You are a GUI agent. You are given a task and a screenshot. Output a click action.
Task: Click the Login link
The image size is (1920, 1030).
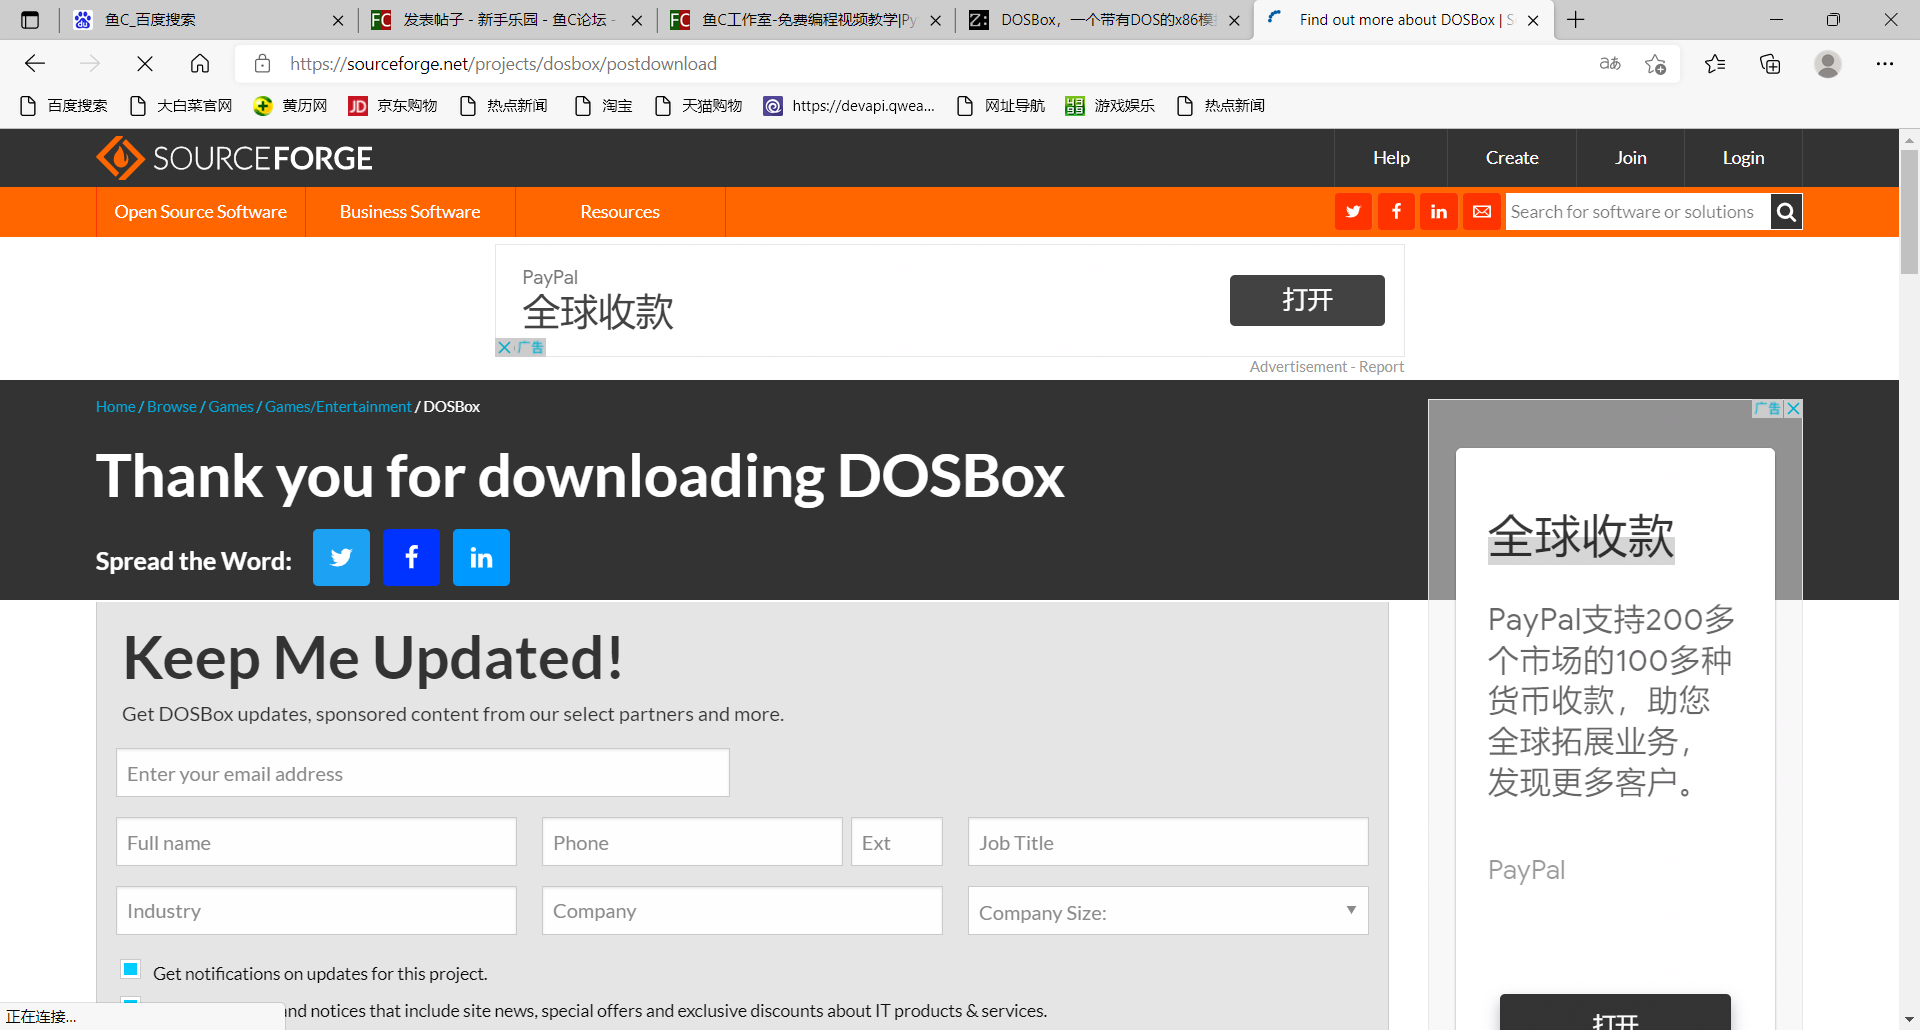click(1743, 158)
